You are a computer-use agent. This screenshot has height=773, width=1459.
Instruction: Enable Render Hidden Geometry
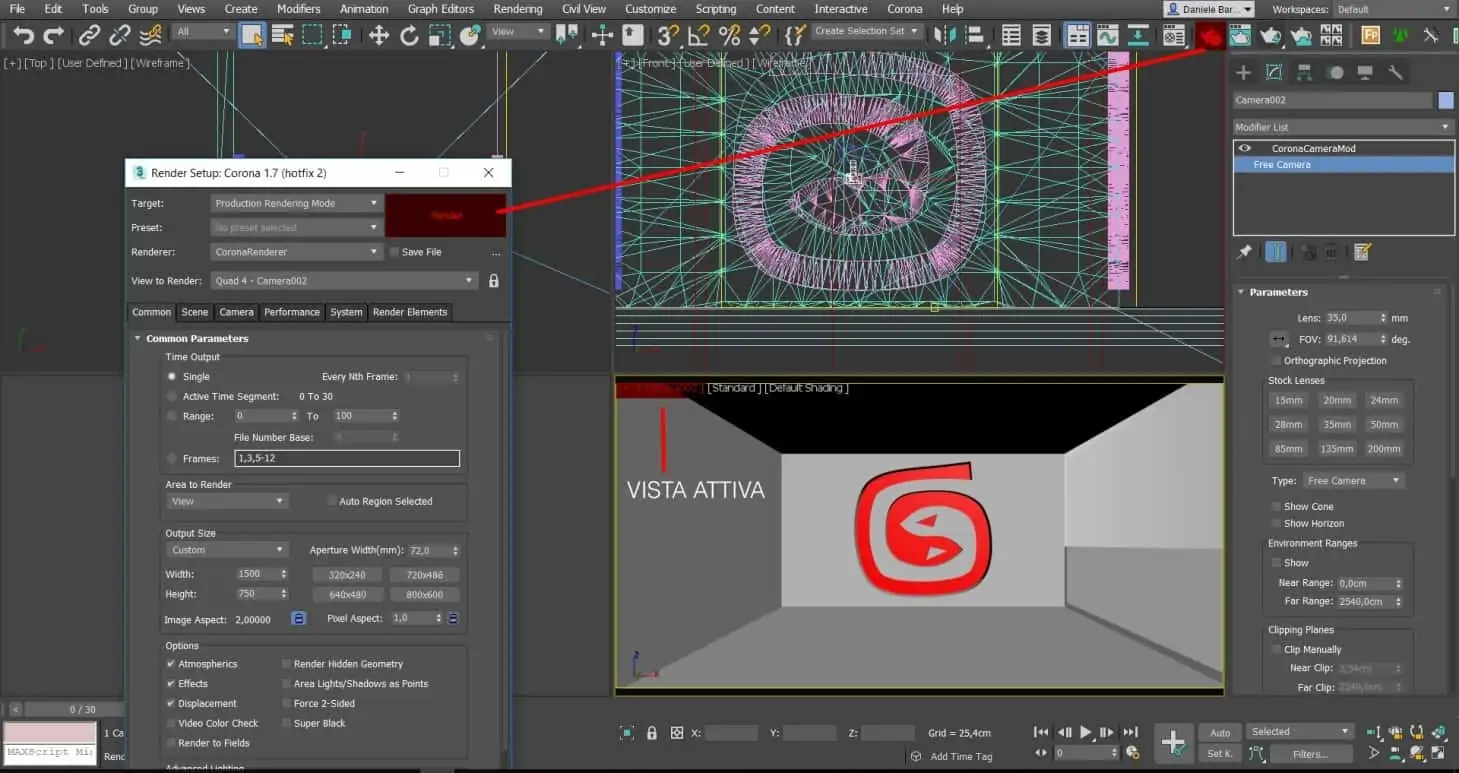pos(287,664)
